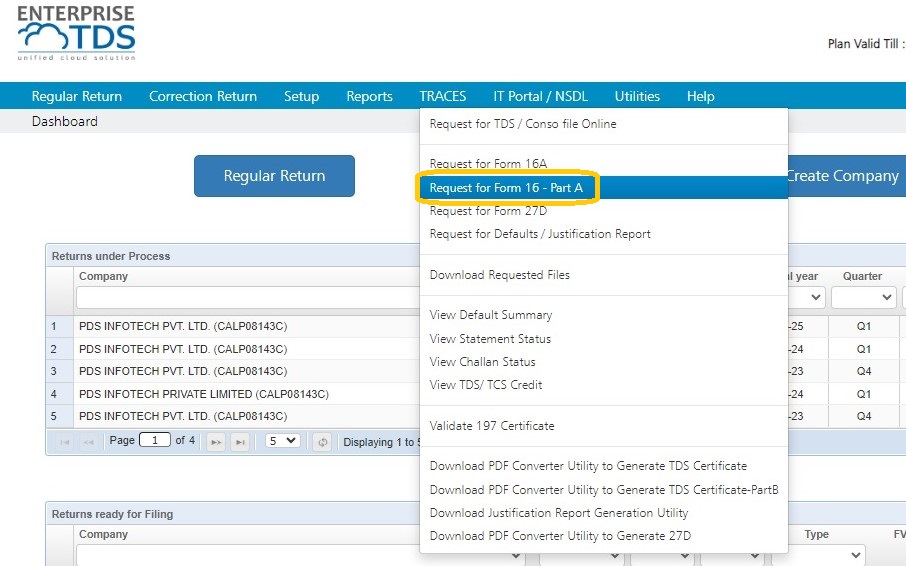Image resolution: width=906 pixels, height=566 pixels.
Task: Open the Reports menu
Action: [x=369, y=96]
